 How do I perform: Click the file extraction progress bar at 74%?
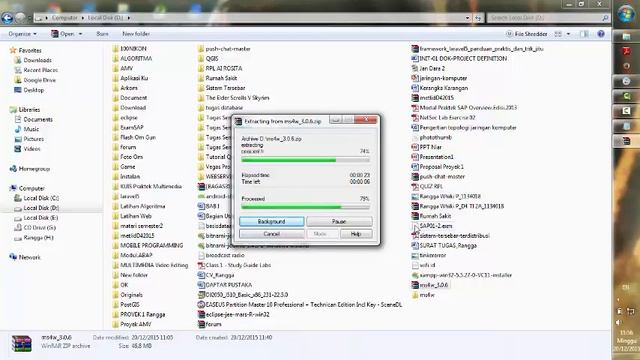click(305, 160)
